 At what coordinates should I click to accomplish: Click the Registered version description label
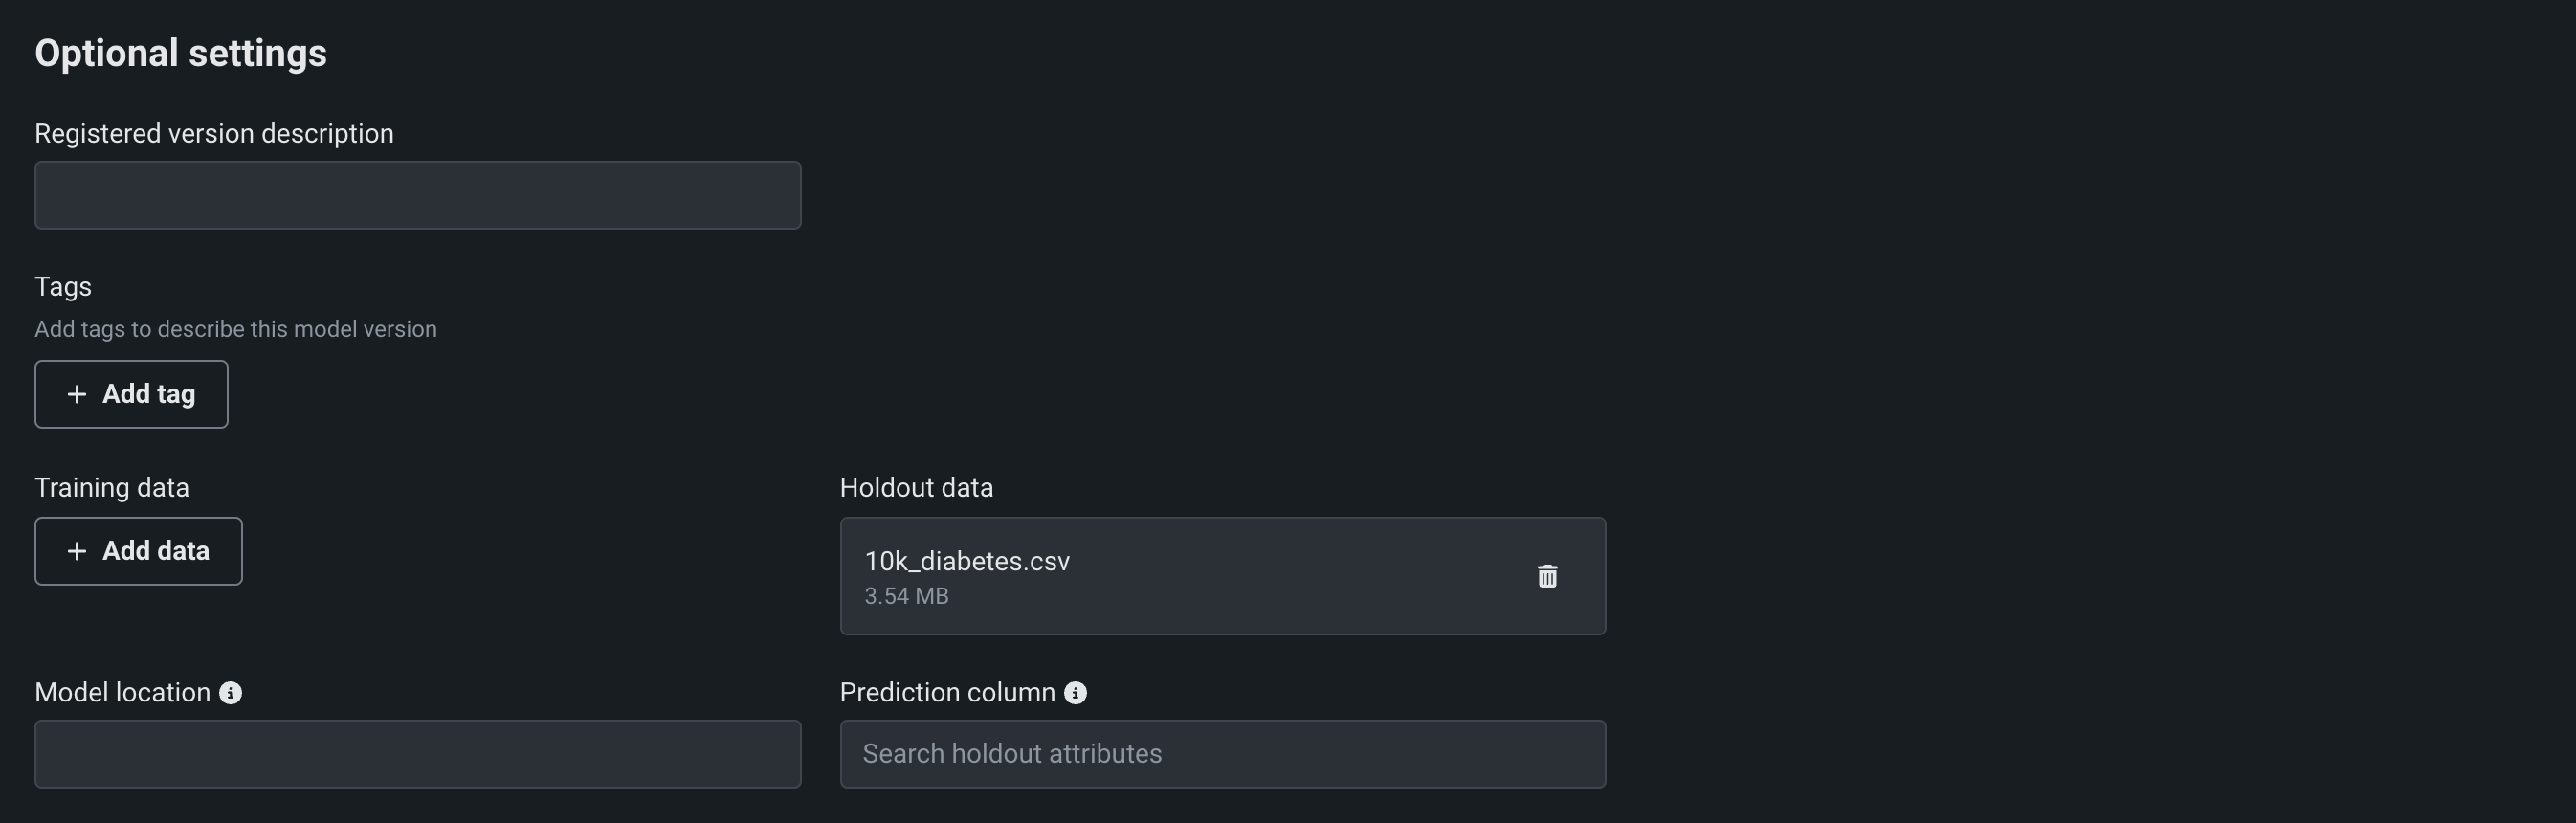tap(214, 134)
